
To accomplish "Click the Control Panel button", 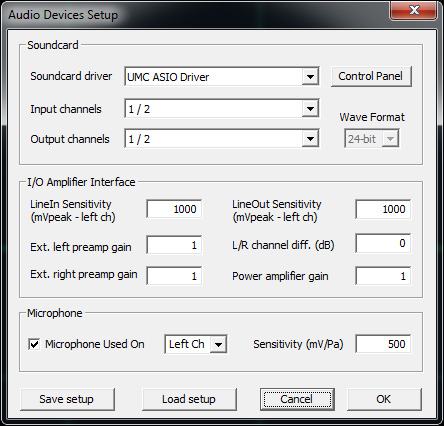I will (371, 76).
